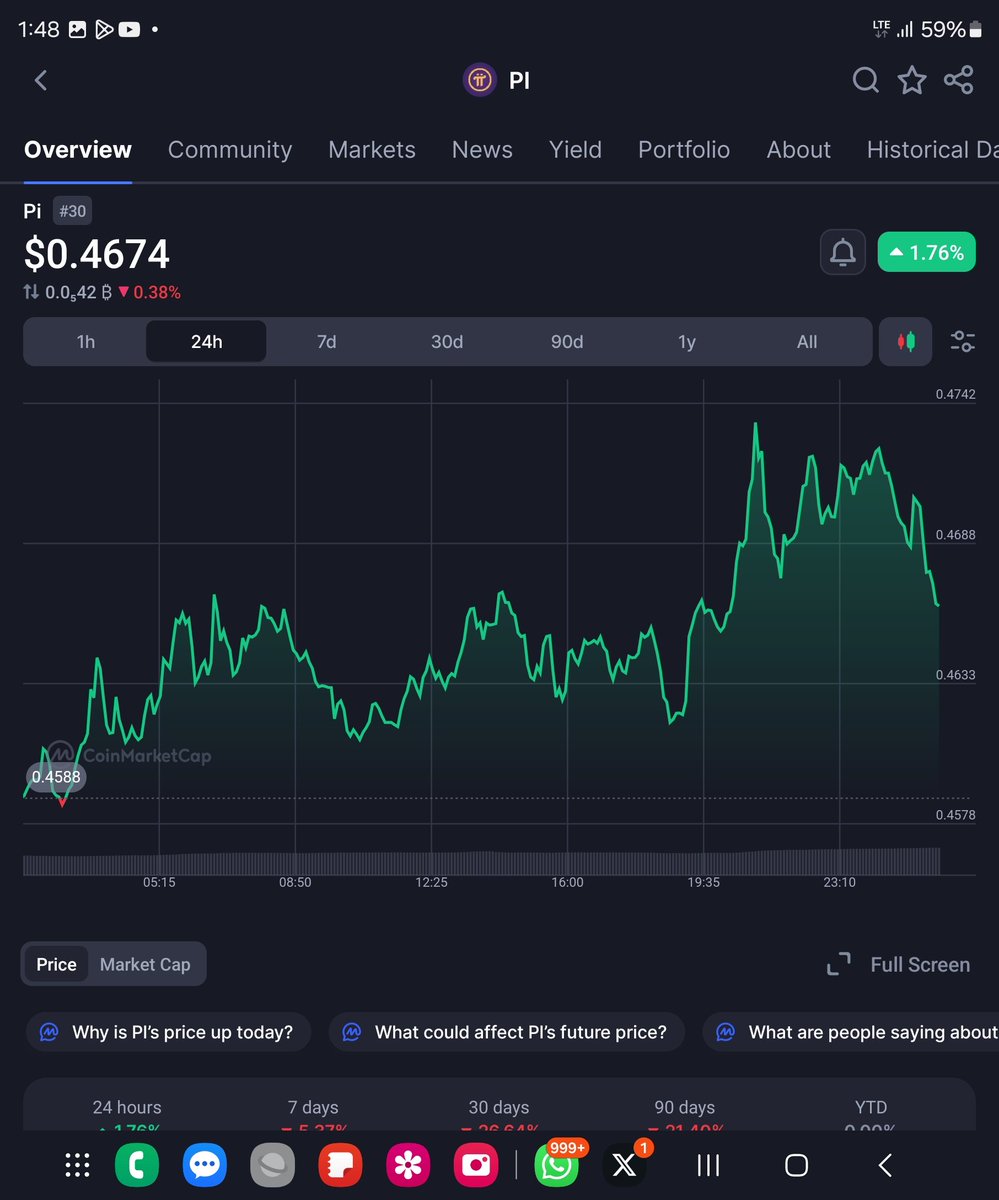The width and height of the screenshot is (999, 1200).
Task: Select the Price chart toggle
Action: click(56, 964)
